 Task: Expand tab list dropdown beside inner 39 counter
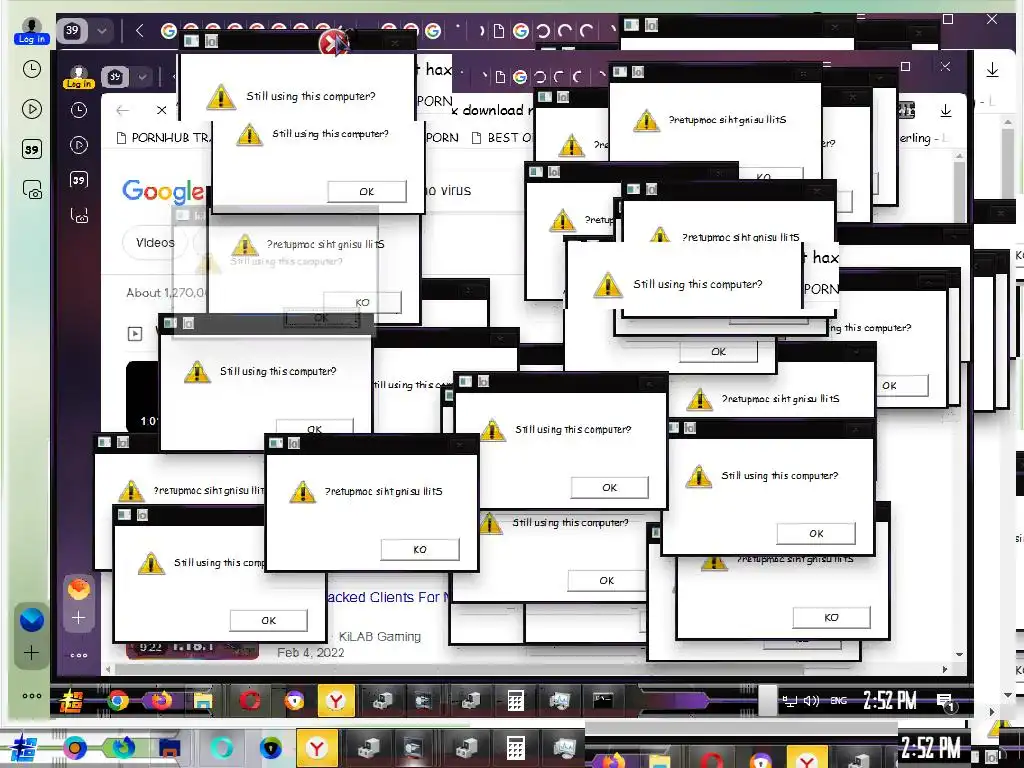coord(142,77)
